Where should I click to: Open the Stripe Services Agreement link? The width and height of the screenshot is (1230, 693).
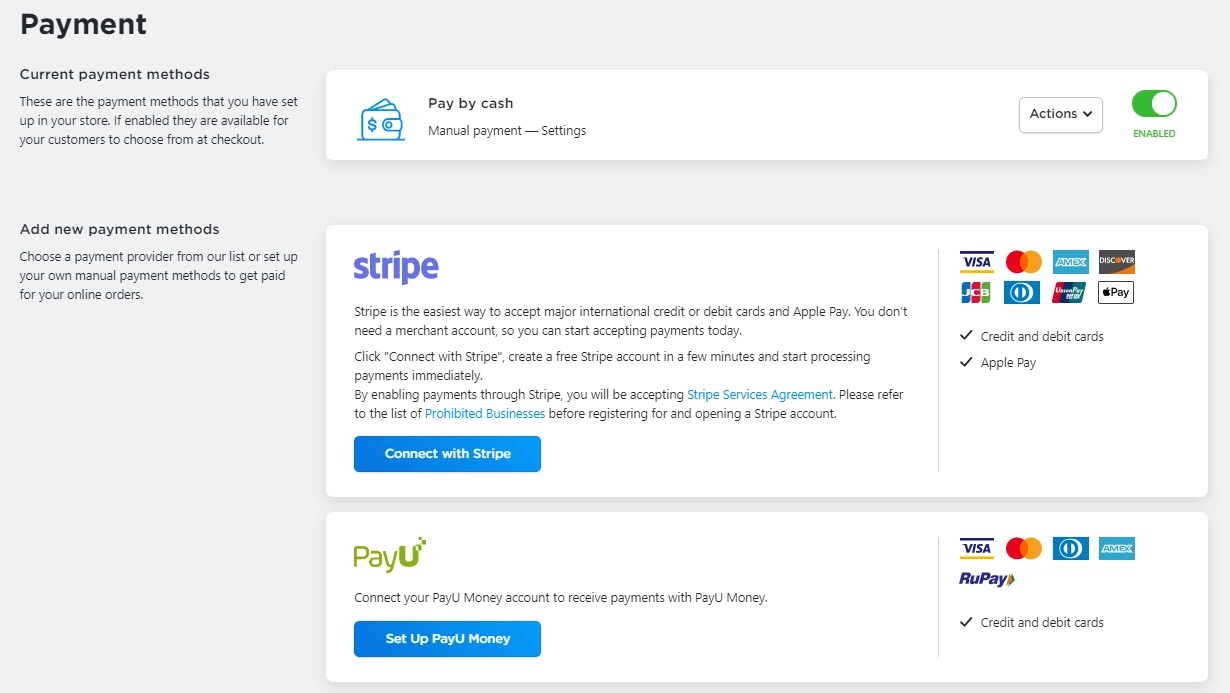(760, 395)
